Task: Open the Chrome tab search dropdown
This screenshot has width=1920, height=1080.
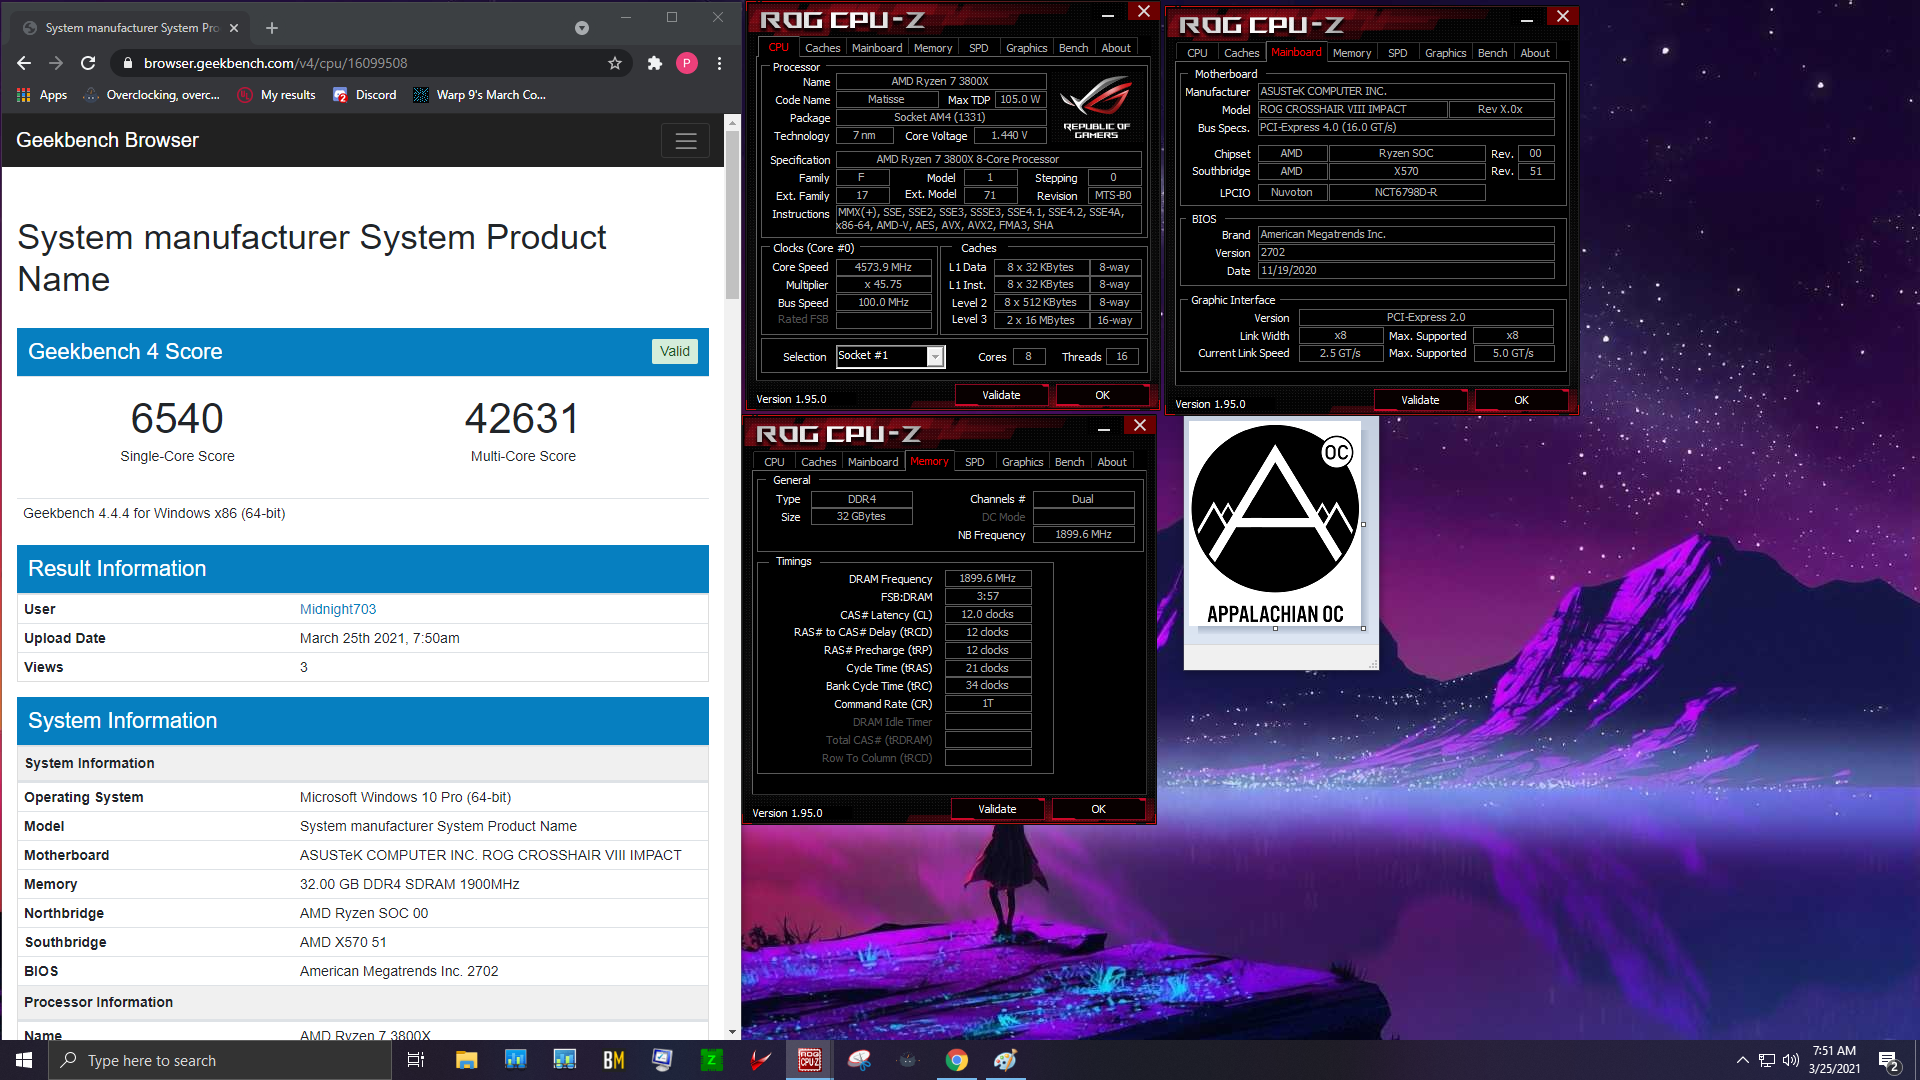Action: [x=582, y=28]
